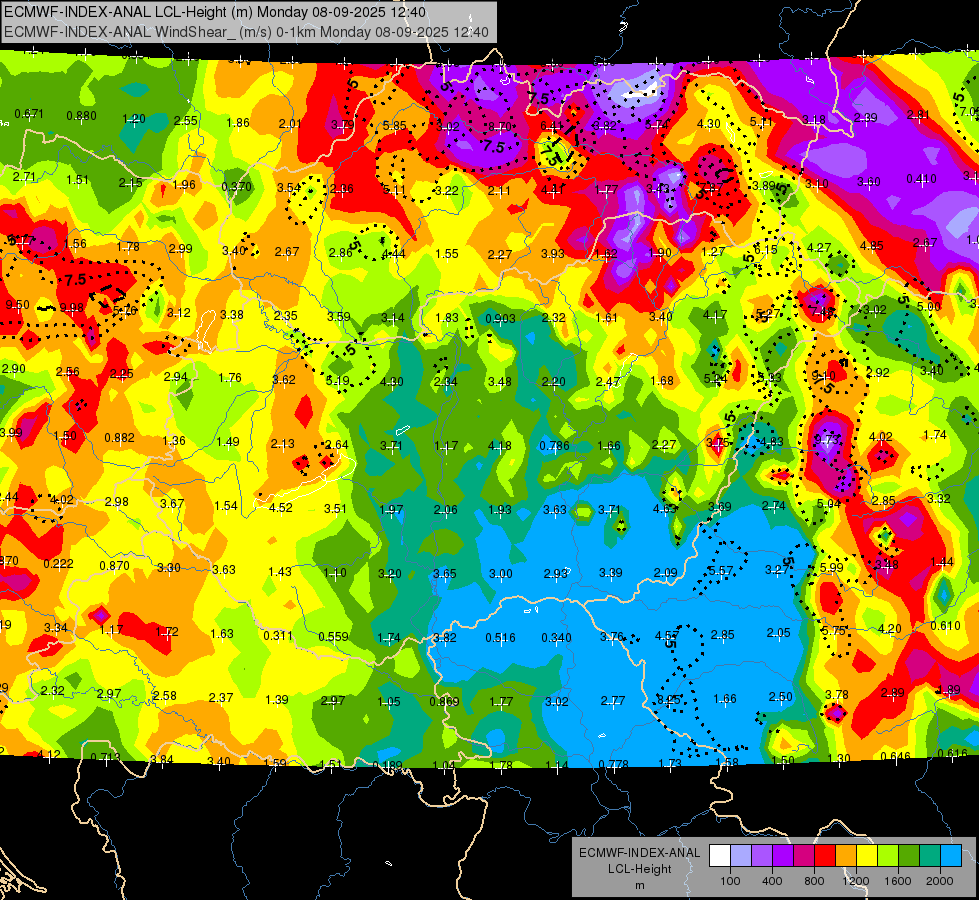The width and height of the screenshot is (979, 900).
Task: Click the wind shear value 0.340
Action: (x=556, y=637)
